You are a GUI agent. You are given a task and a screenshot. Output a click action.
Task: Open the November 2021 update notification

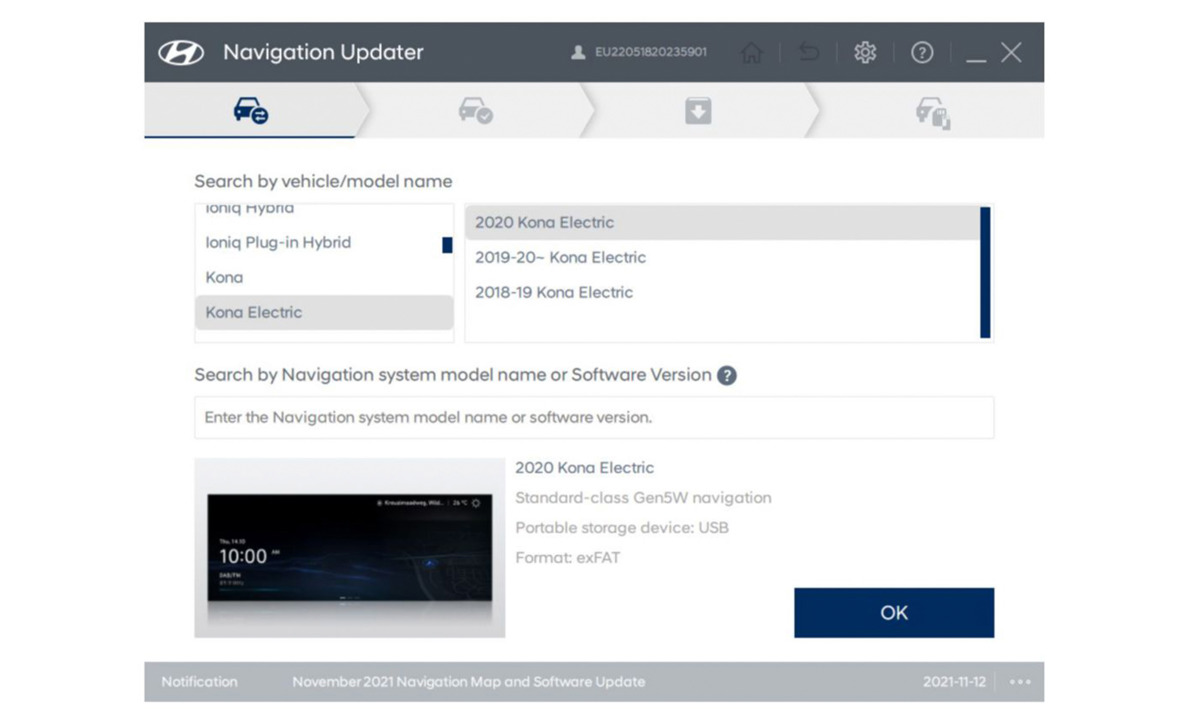tap(468, 682)
